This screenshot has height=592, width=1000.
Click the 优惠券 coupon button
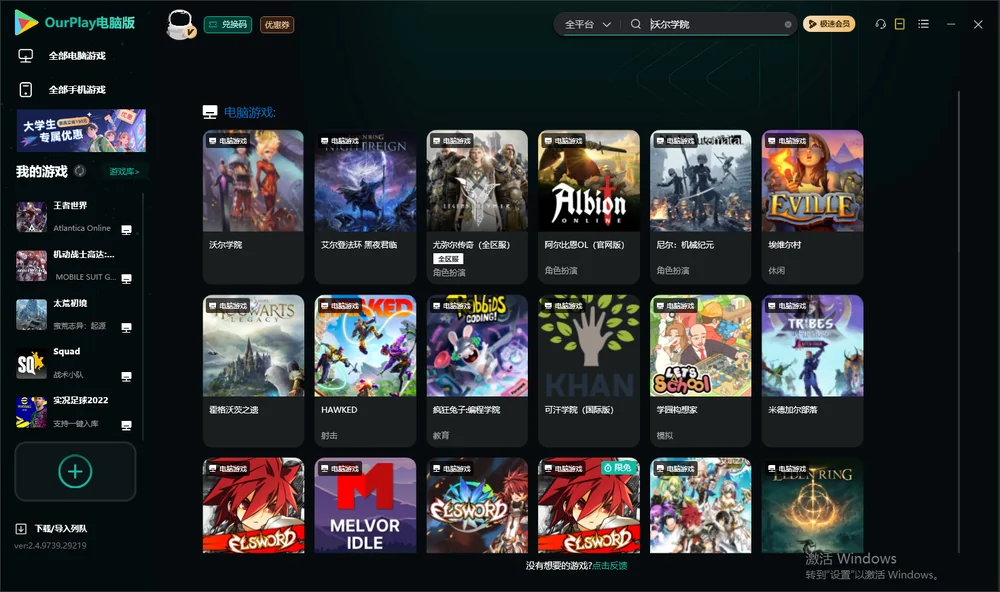coord(277,25)
